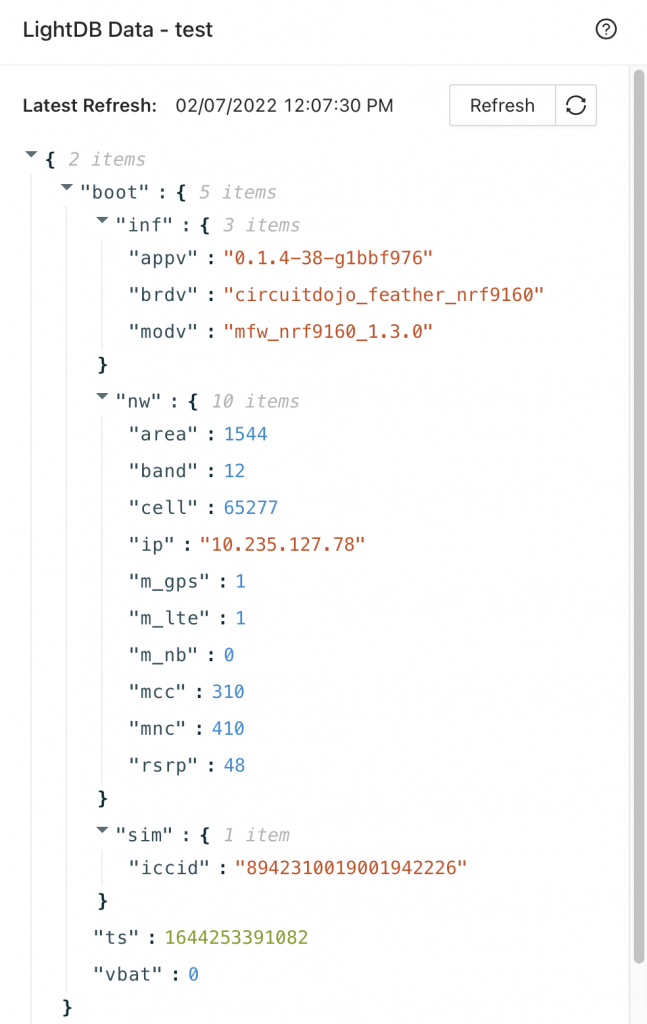
Task: Select the iccid number value
Action: [351, 867]
